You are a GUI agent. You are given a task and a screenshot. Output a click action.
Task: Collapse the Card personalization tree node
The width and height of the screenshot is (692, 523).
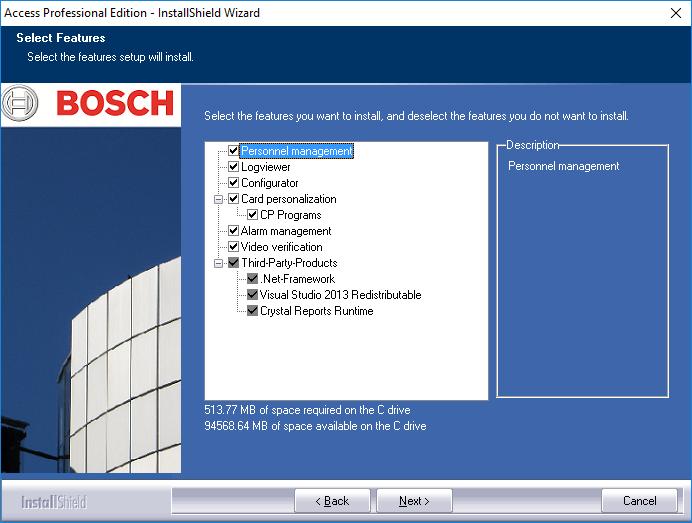pyautogui.click(x=218, y=199)
